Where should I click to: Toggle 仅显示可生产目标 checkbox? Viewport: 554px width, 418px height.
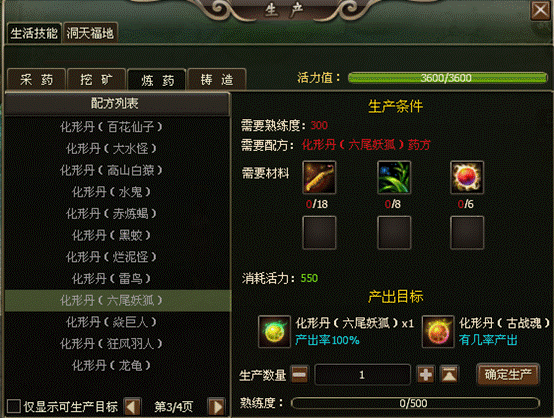(x=13, y=406)
